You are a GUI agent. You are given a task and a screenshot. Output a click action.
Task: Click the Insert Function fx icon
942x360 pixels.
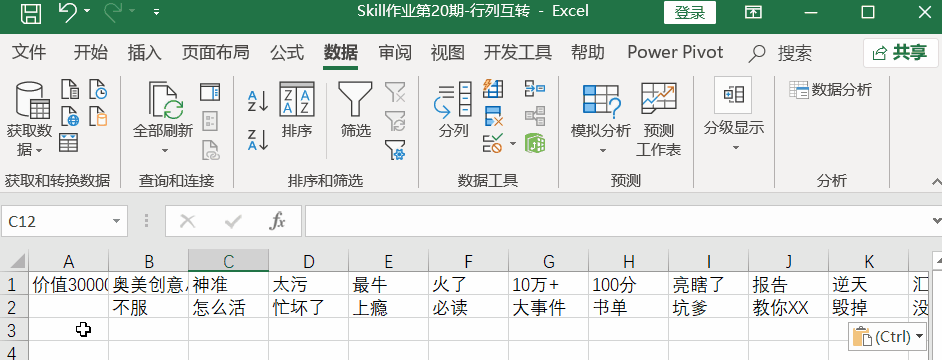(x=277, y=222)
